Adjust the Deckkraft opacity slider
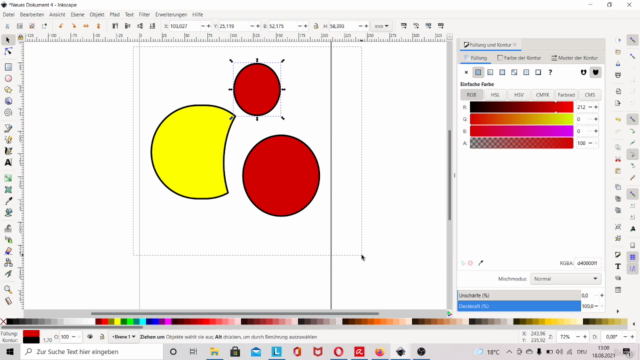640x360 pixels. 519,307
